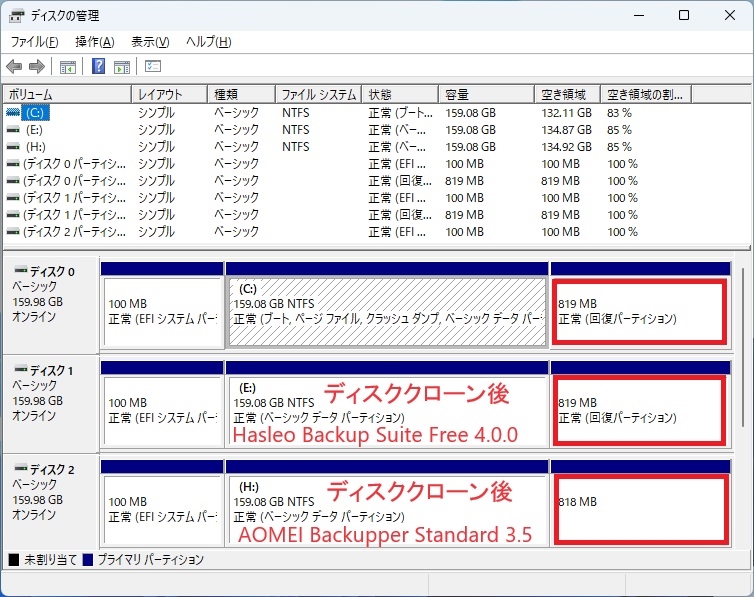Select the (E:) 159.08 GB NTFS partition block
The width and height of the screenshot is (754, 597).
[x=388, y=410]
